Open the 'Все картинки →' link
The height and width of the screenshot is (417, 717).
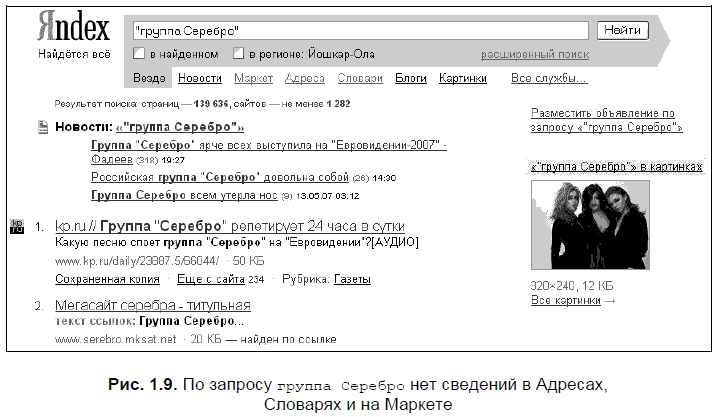(573, 300)
